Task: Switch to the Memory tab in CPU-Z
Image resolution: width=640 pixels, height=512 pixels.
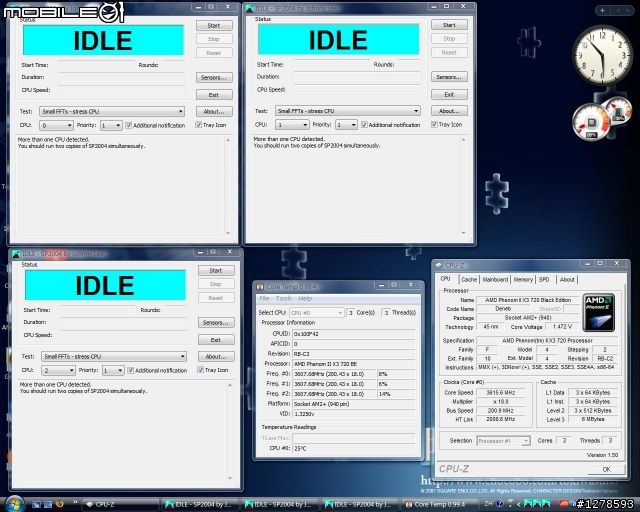Action: click(x=523, y=280)
